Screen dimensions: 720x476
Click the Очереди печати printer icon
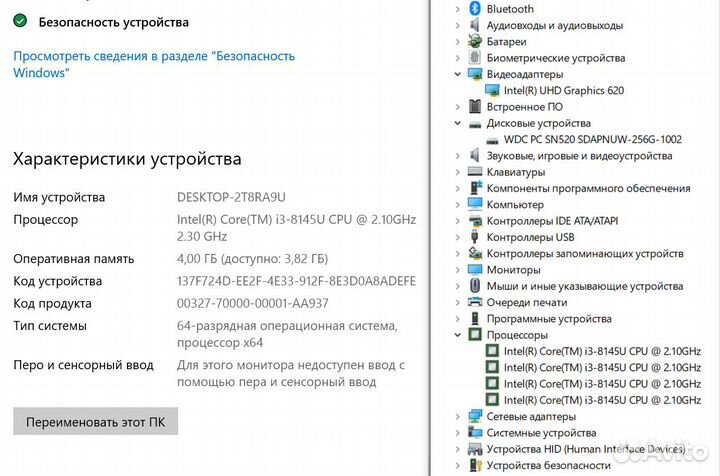pyautogui.click(x=475, y=302)
